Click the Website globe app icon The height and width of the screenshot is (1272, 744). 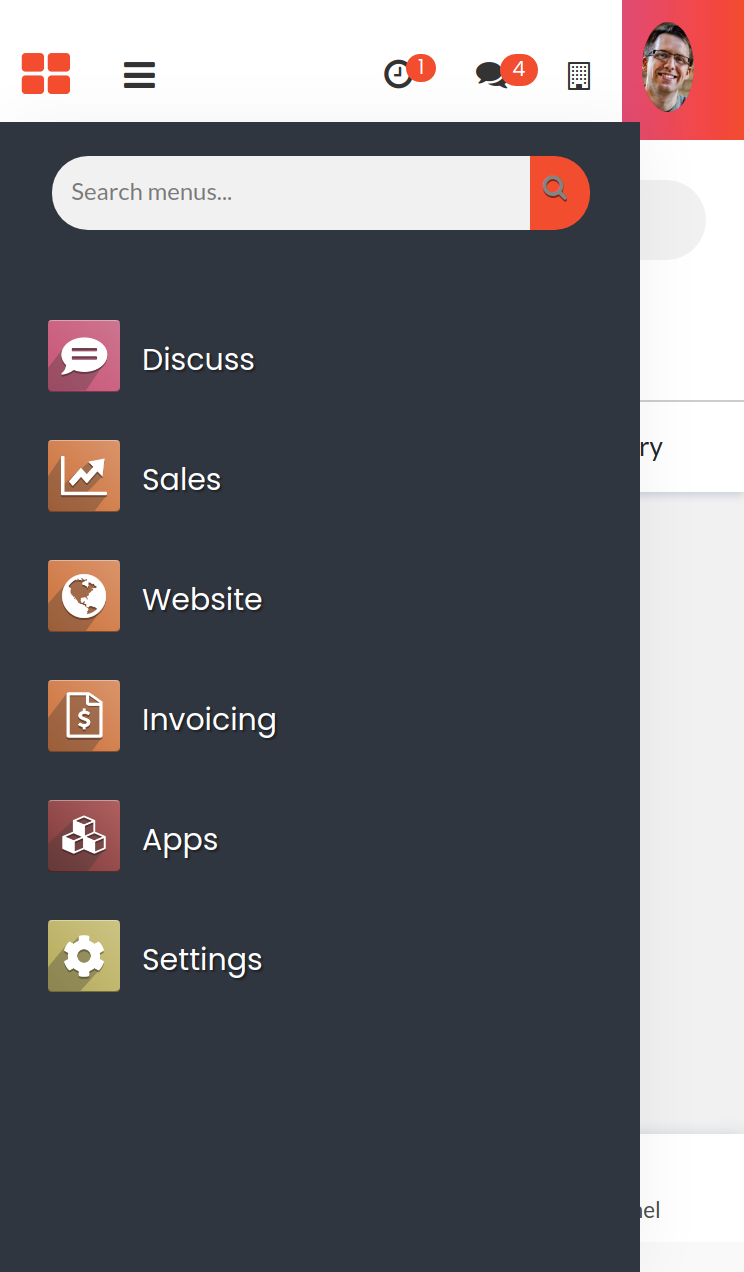point(84,596)
